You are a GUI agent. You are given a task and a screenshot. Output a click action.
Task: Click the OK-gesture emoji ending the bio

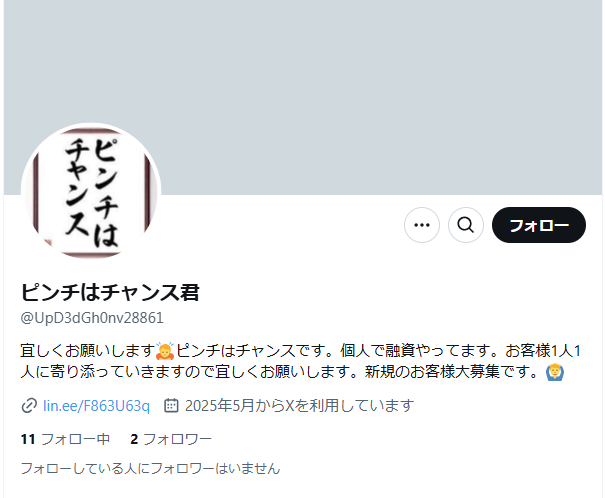click(x=555, y=372)
